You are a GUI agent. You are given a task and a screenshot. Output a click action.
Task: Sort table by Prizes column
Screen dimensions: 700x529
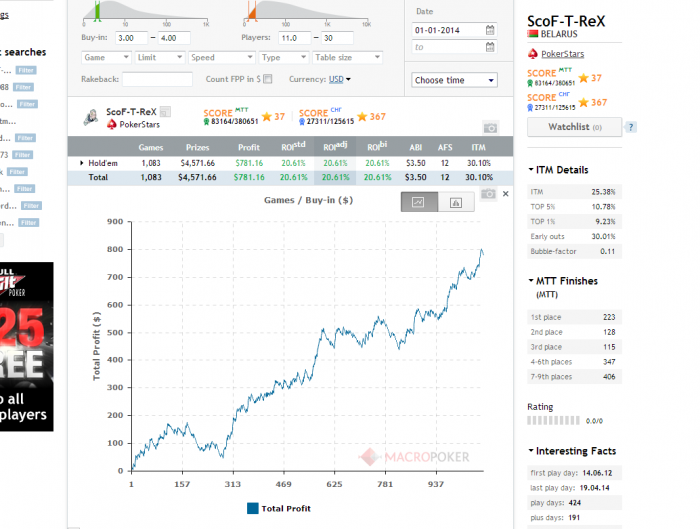tap(197, 147)
